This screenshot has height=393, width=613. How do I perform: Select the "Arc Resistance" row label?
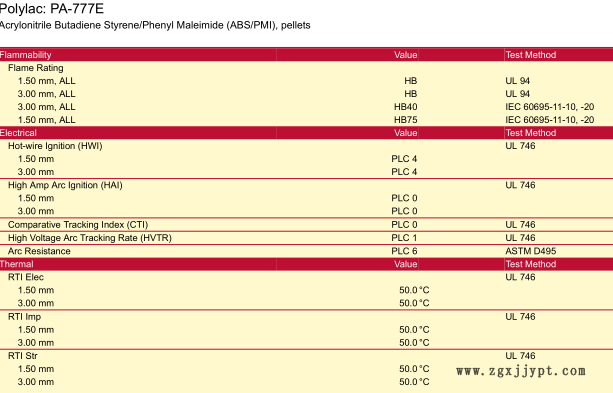pos(39,251)
